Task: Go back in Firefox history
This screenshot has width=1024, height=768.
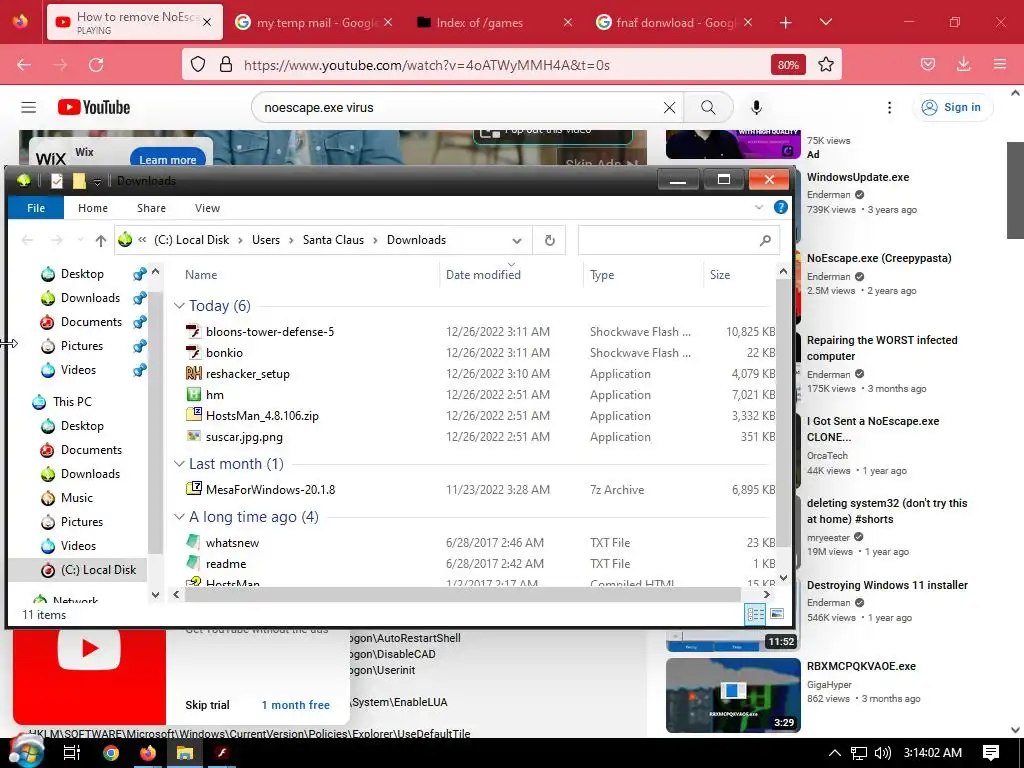Action: (x=24, y=65)
